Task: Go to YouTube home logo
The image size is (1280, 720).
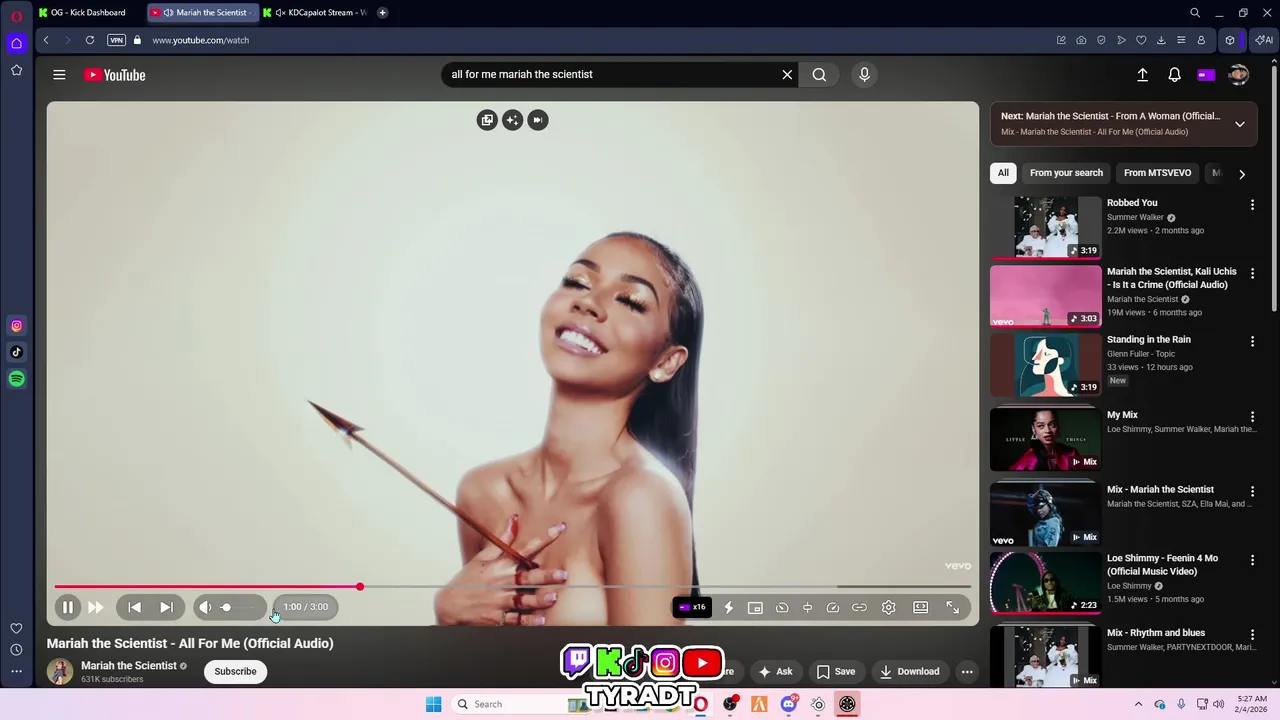Action: coord(115,75)
